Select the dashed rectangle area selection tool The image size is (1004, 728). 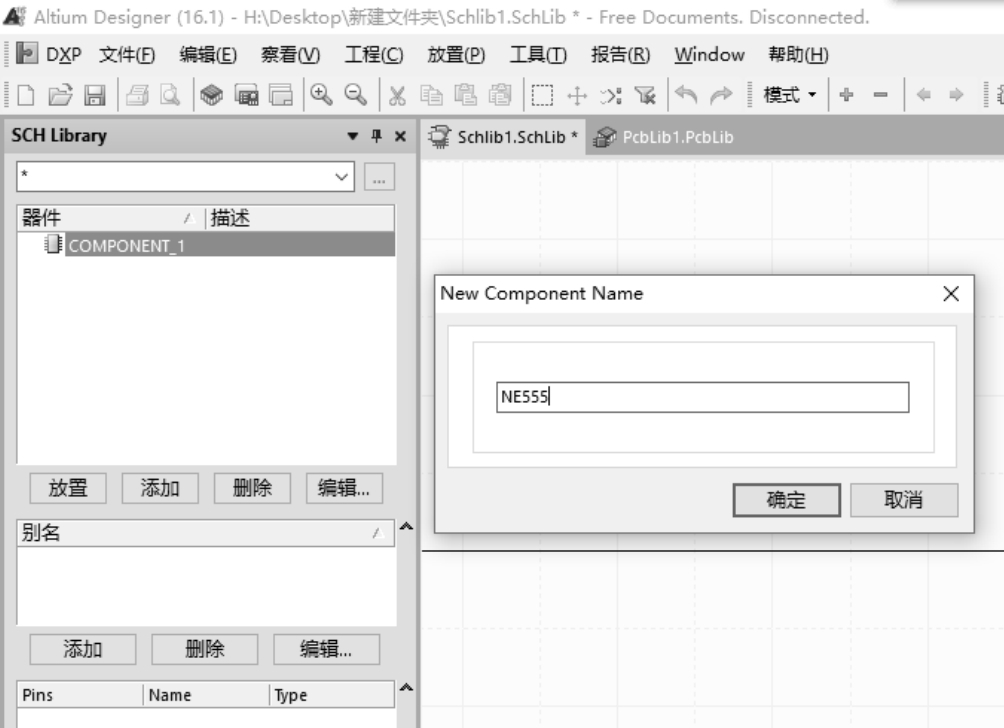[x=542, y=95]
